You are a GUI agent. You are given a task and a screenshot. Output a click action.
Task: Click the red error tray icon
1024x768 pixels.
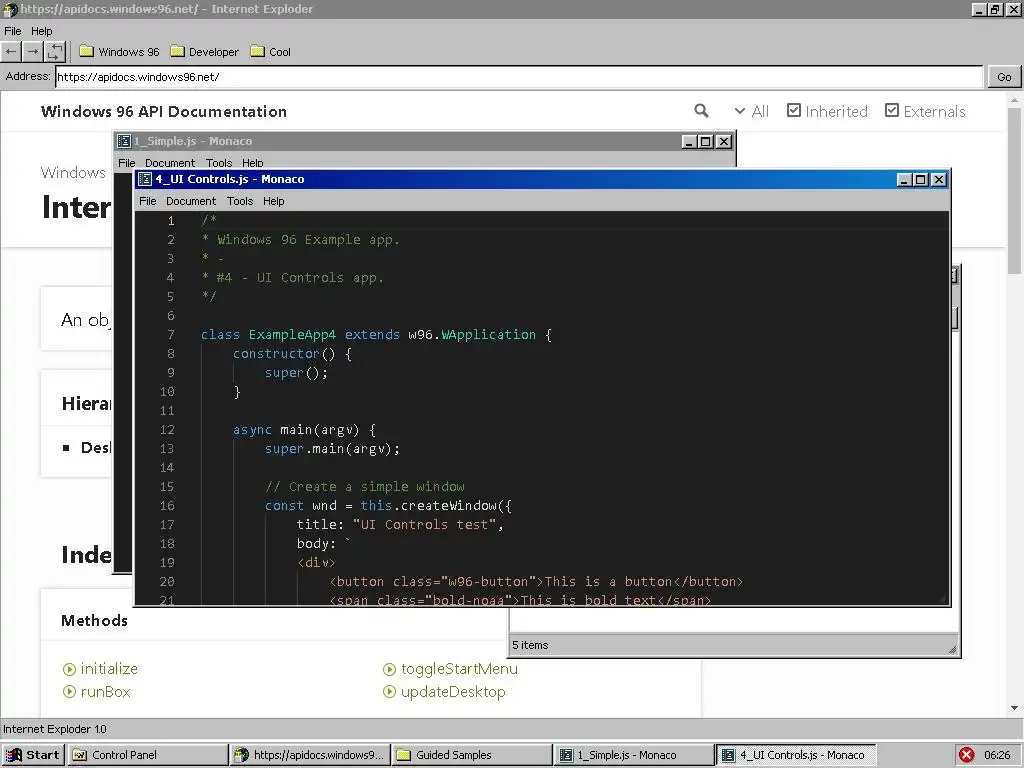(x=967, y=755)
